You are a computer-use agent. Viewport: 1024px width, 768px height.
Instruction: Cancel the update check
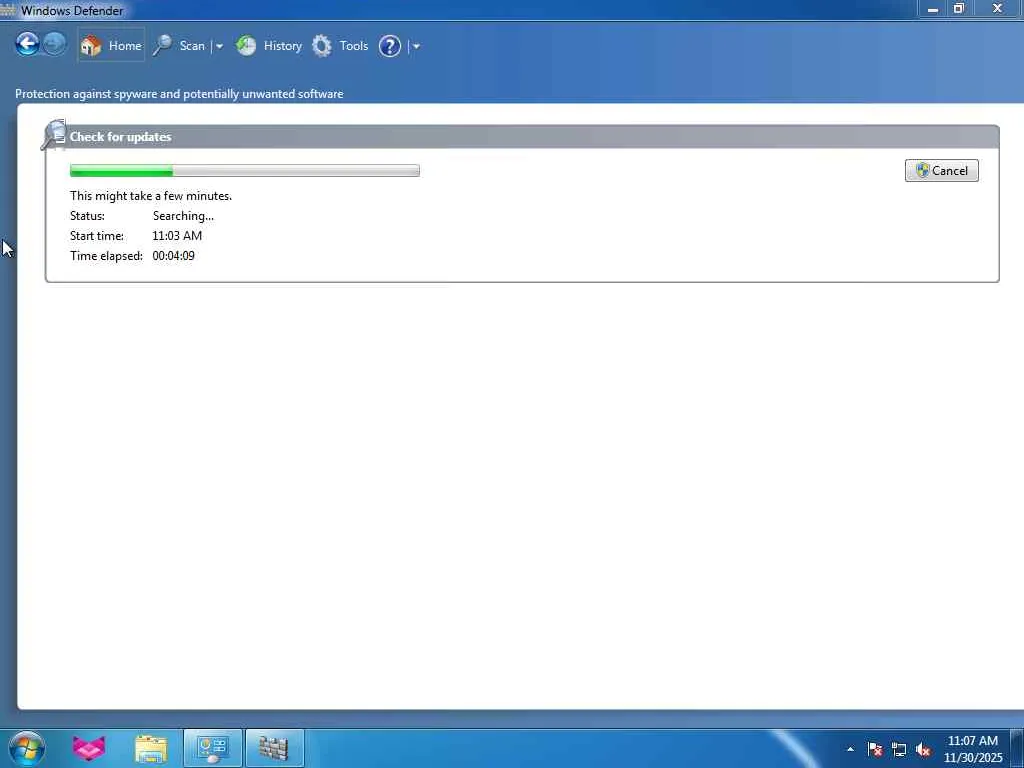point(941,170)
